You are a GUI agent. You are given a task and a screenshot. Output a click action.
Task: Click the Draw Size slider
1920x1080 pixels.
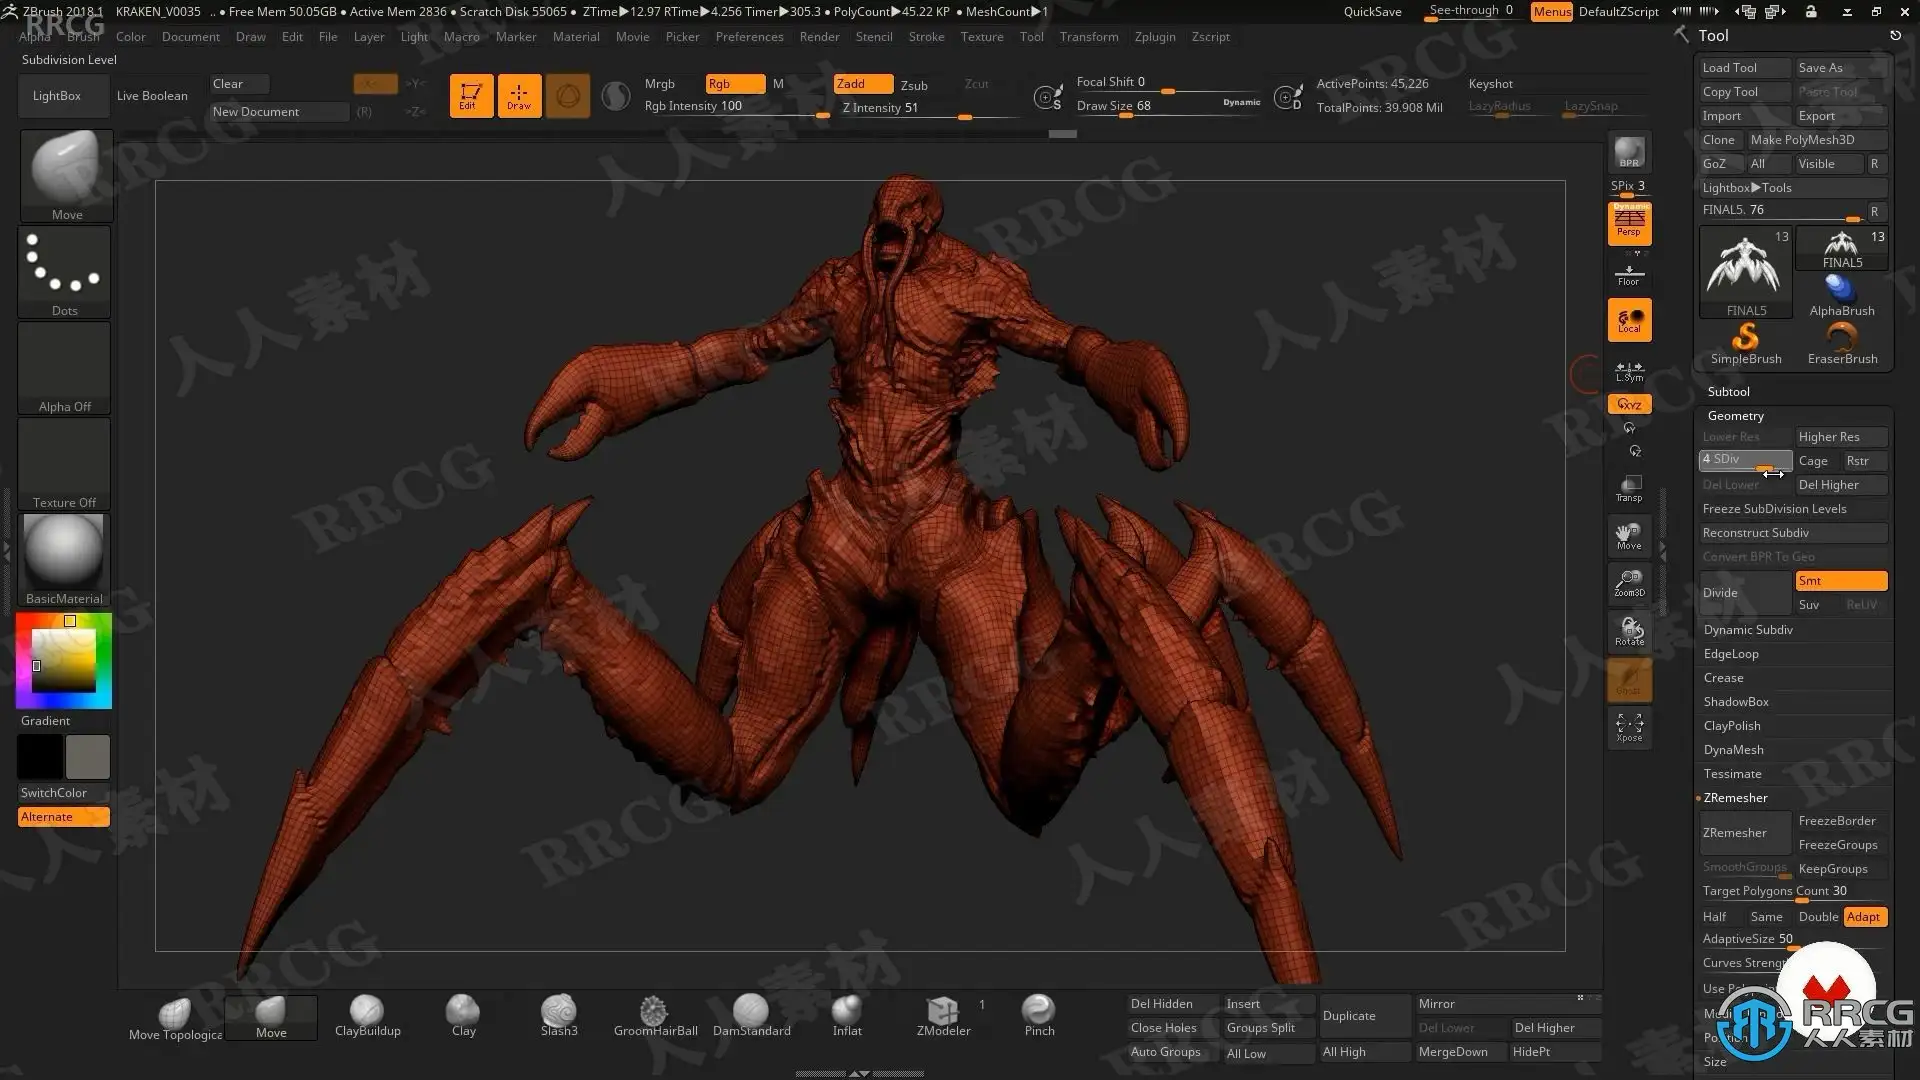coord(1167,107)
